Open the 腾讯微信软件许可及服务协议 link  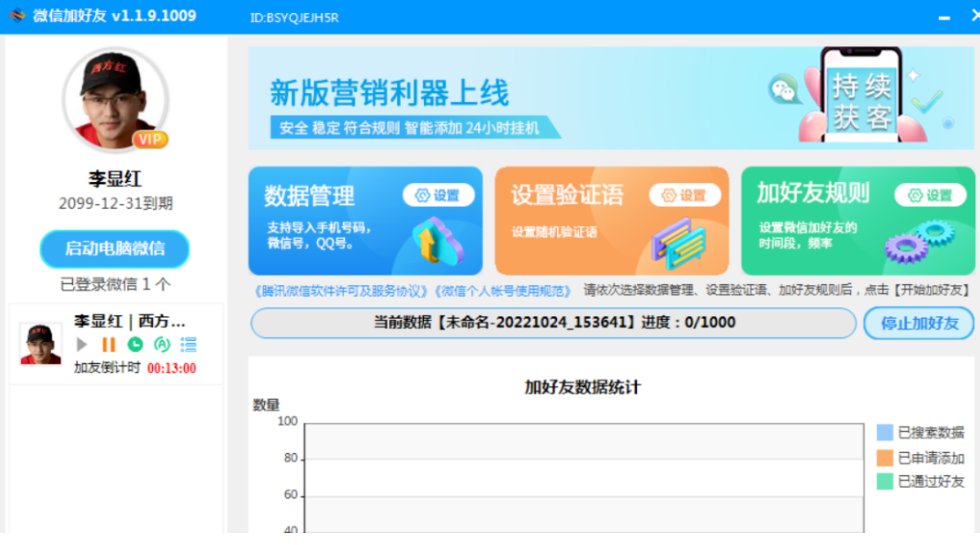pos(341,291)
